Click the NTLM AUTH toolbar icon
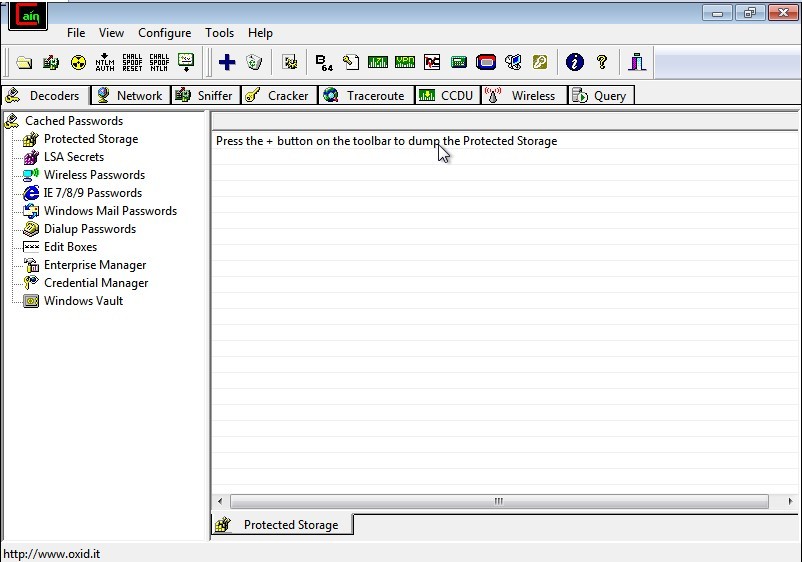802x562 pixels. (105, 62)
